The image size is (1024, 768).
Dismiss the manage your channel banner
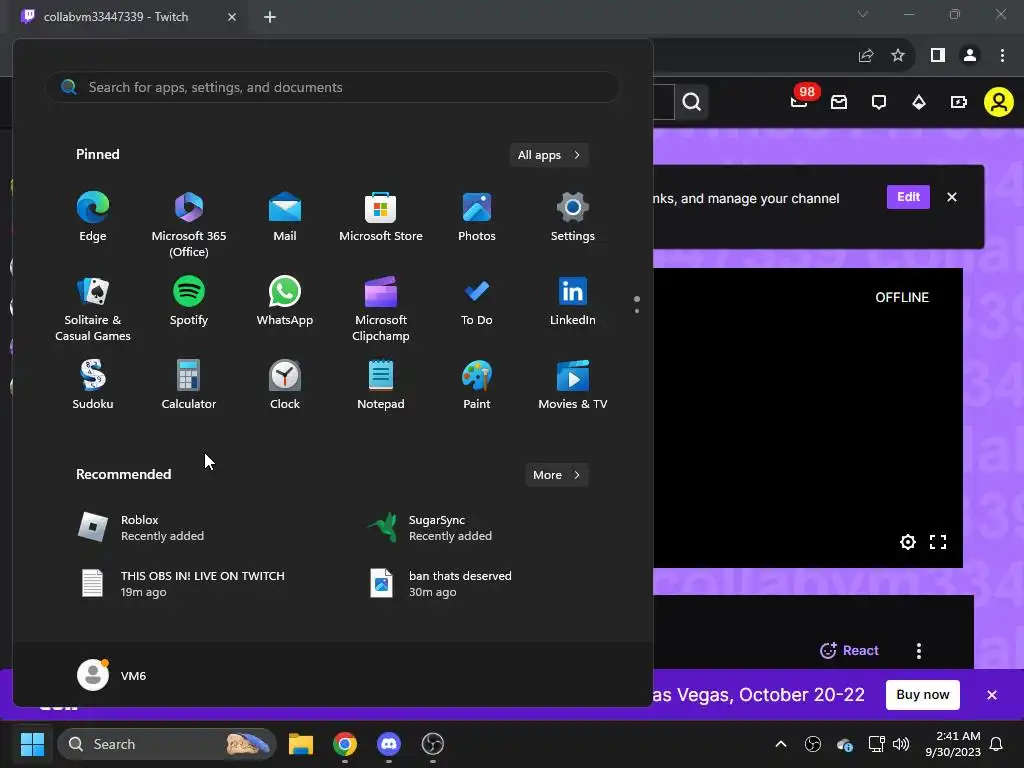tap(952, 197)
